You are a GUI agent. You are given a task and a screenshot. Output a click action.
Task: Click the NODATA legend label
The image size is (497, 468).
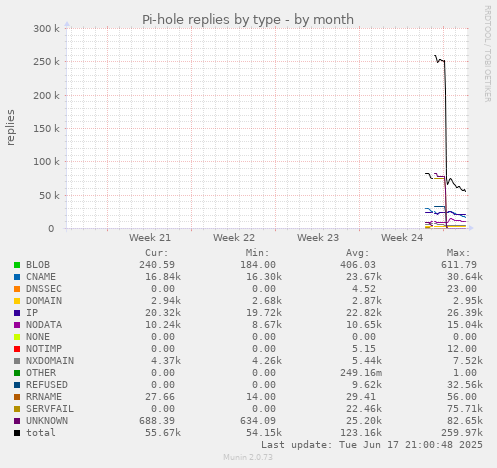coord(44,325)
